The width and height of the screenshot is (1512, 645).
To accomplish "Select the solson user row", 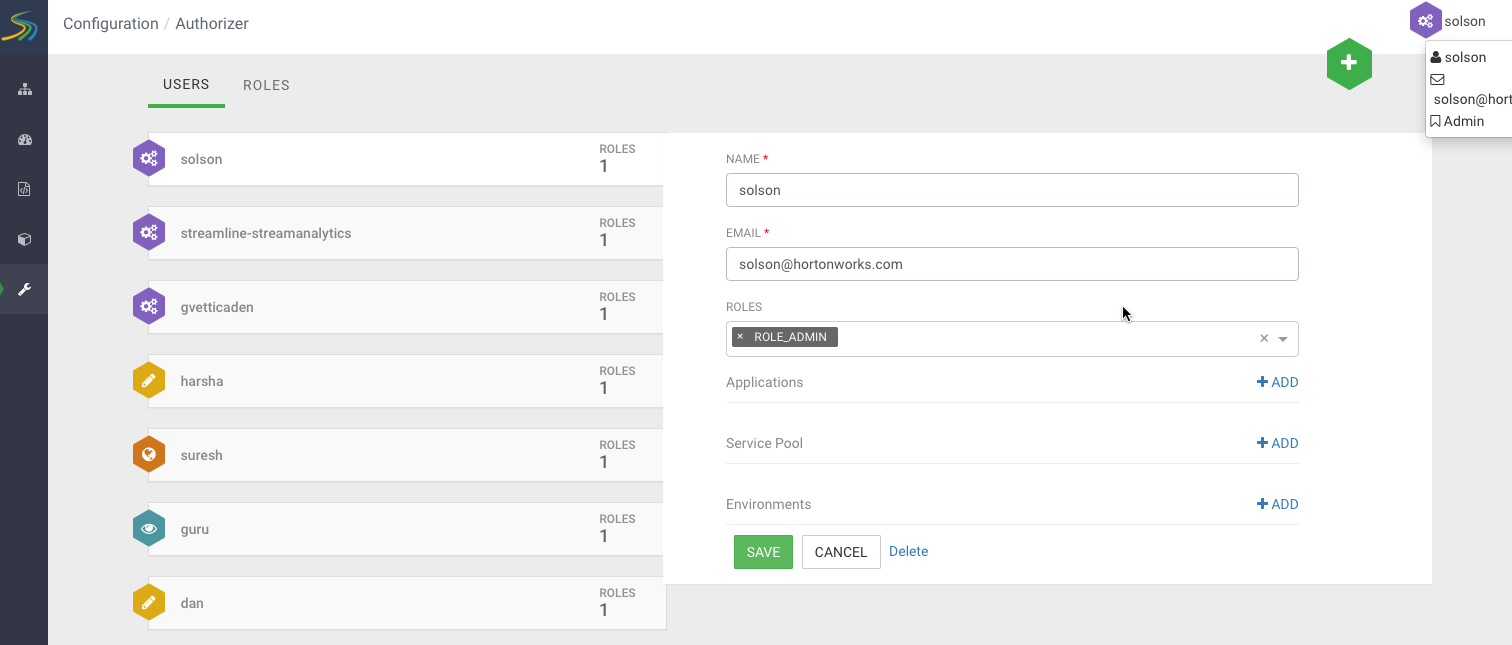I will pyautogui.click(x=406, y=159).
